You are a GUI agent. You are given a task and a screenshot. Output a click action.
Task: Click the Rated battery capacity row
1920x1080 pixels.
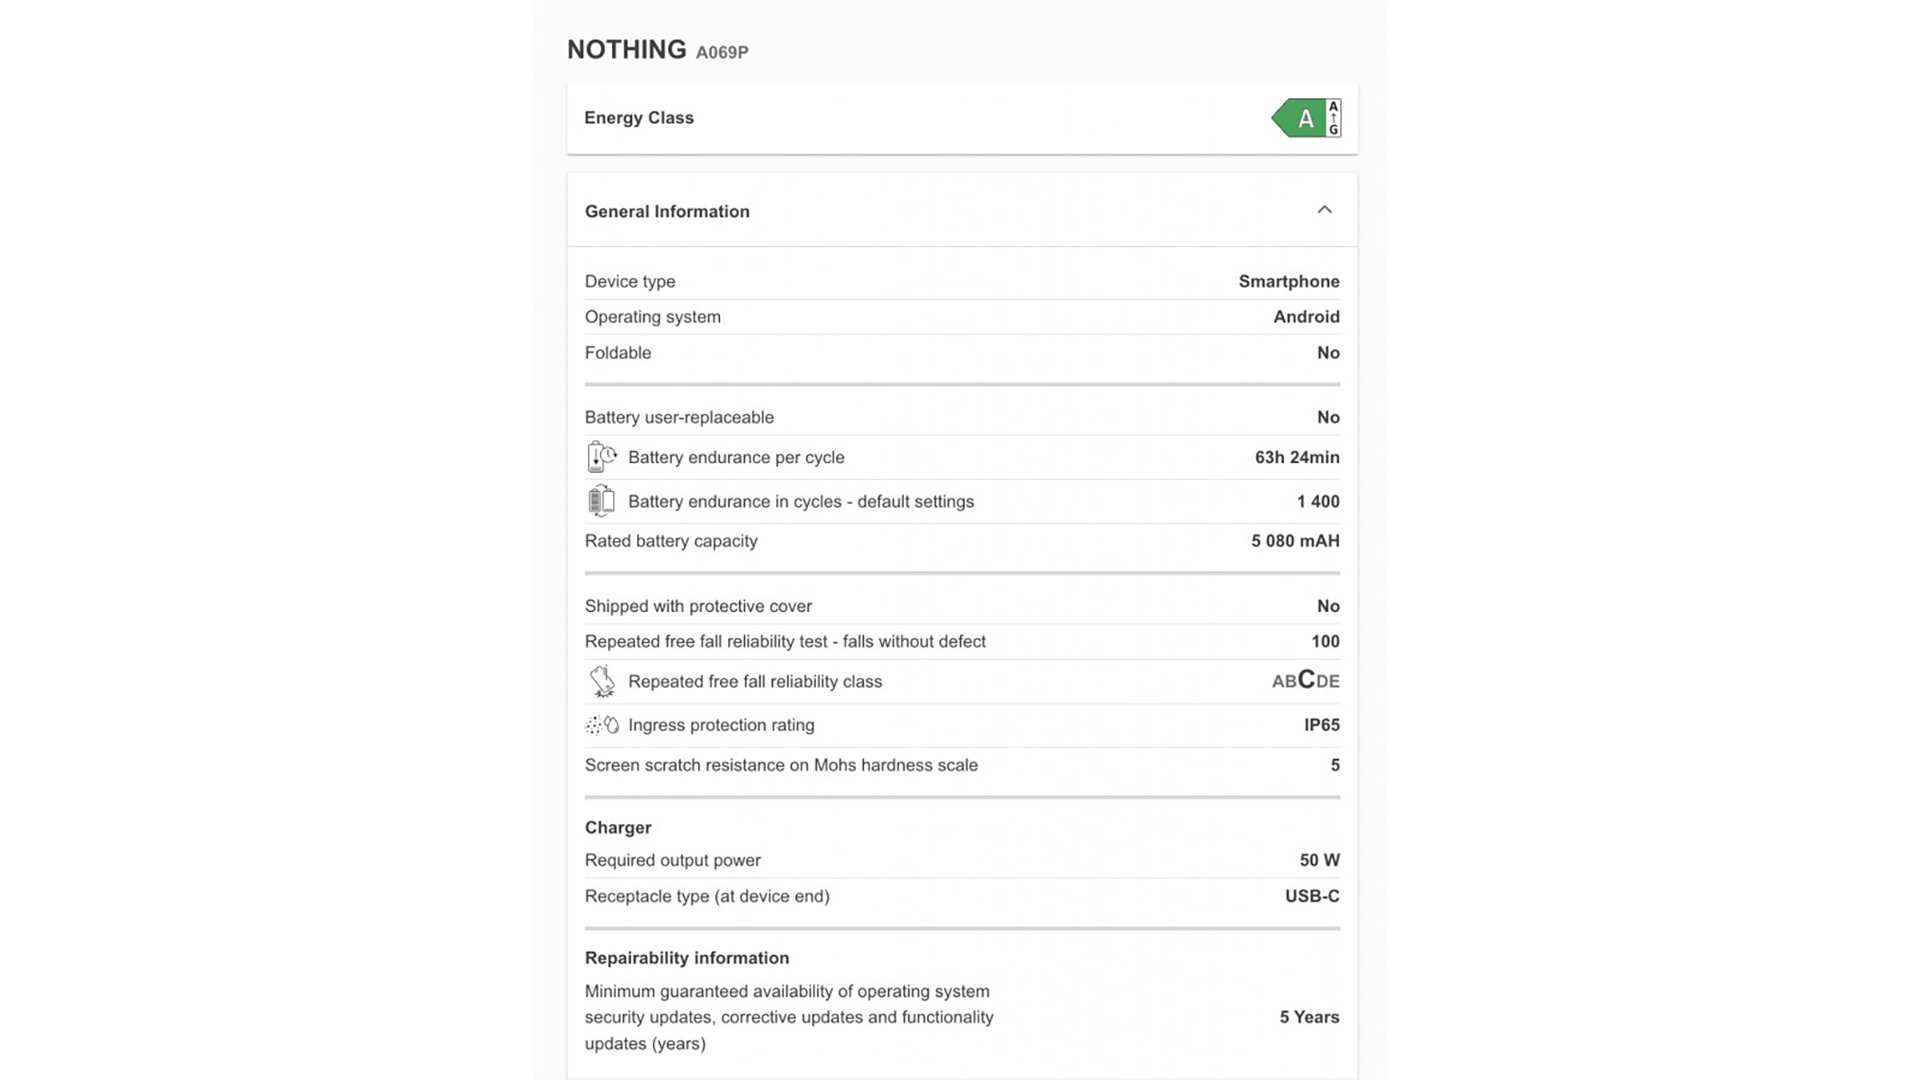tap(671, 541)
